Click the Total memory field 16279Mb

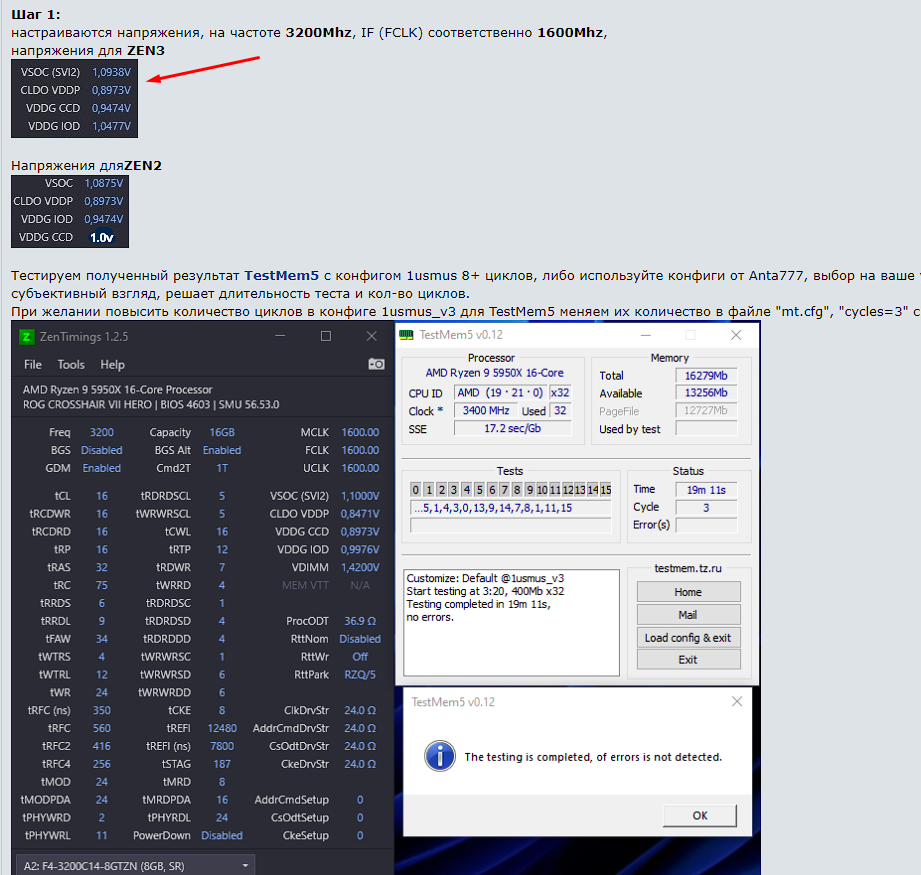pos(706,376)
